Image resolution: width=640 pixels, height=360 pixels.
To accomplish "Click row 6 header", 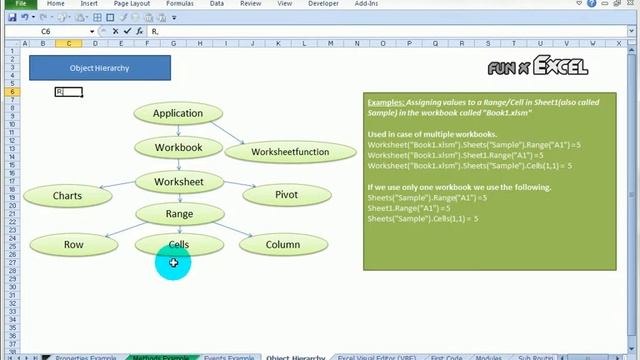I will (12, 92).
